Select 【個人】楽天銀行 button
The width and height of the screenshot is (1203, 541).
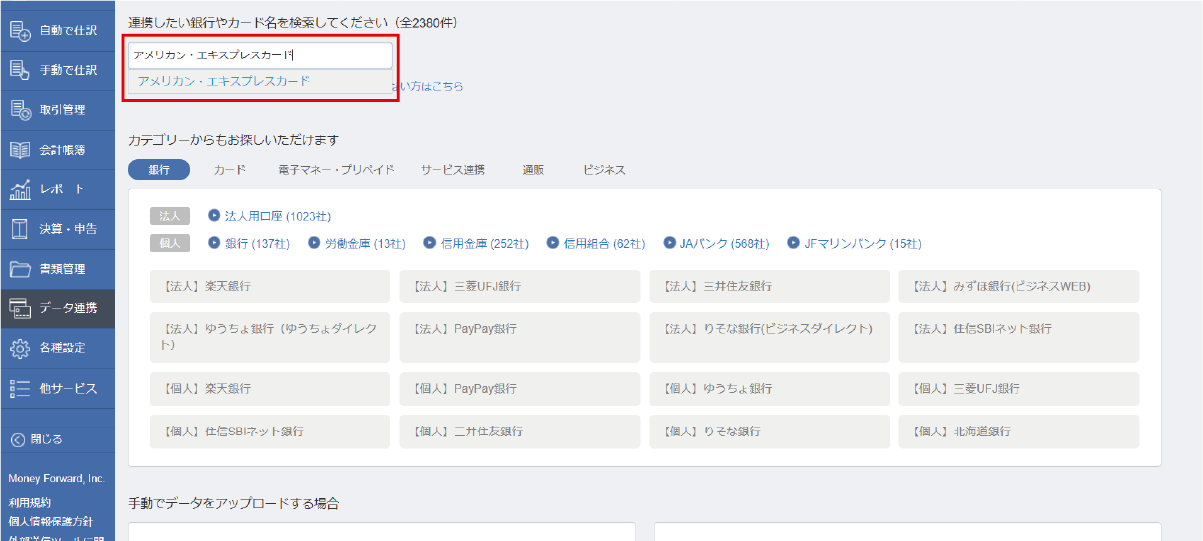(x=270, y=389)
